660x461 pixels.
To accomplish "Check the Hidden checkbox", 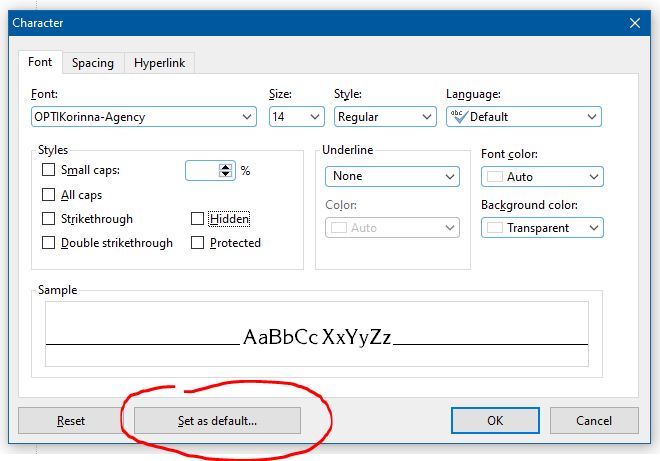I will (x=198, y=219).
